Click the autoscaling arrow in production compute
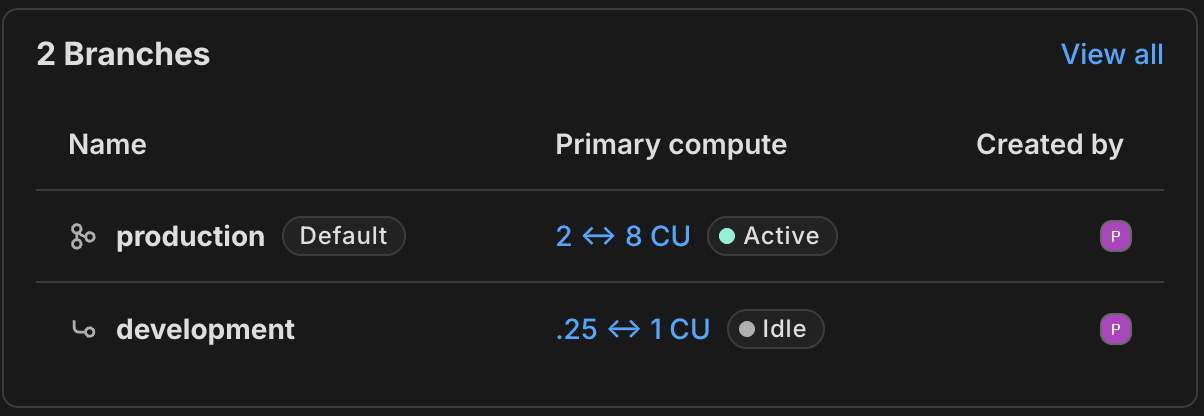This screenshot has width=1204, height=416. 598,237
